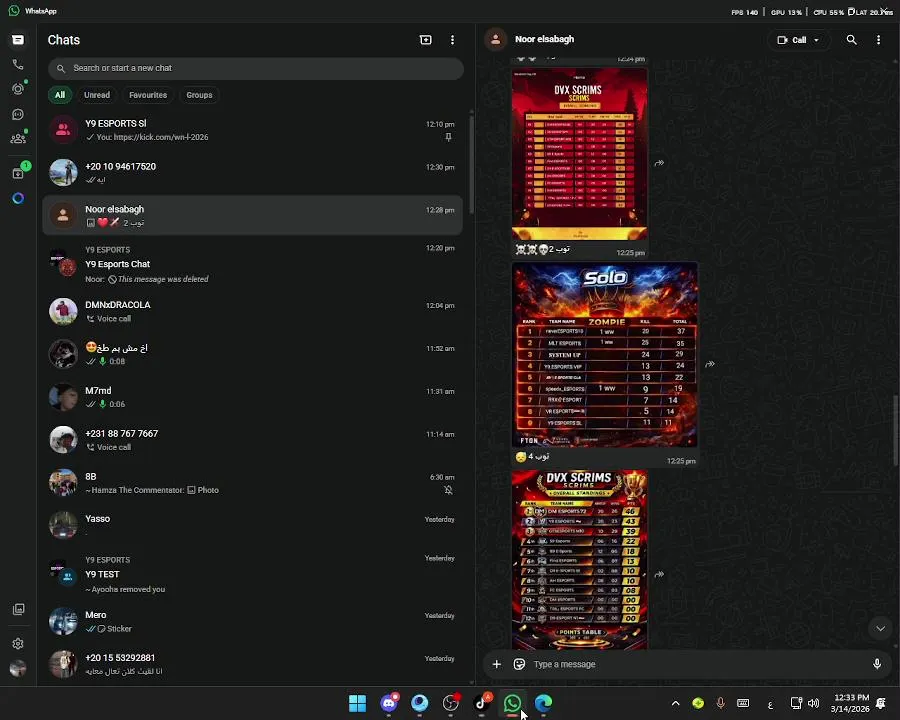Click scroll-to-bottom chevron button in conversation
Viewport: 900px width, 720px height.
tap(880, 628)
